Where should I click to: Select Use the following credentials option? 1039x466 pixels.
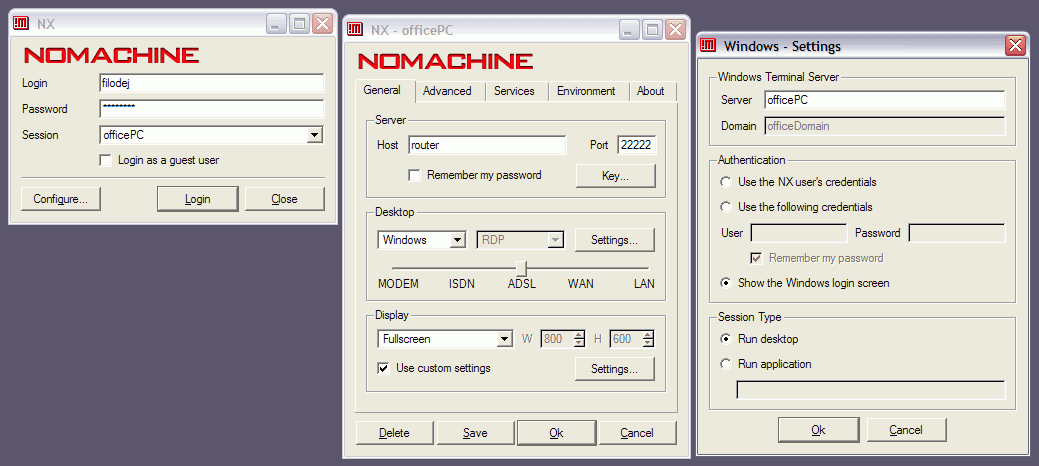[726, 207]
